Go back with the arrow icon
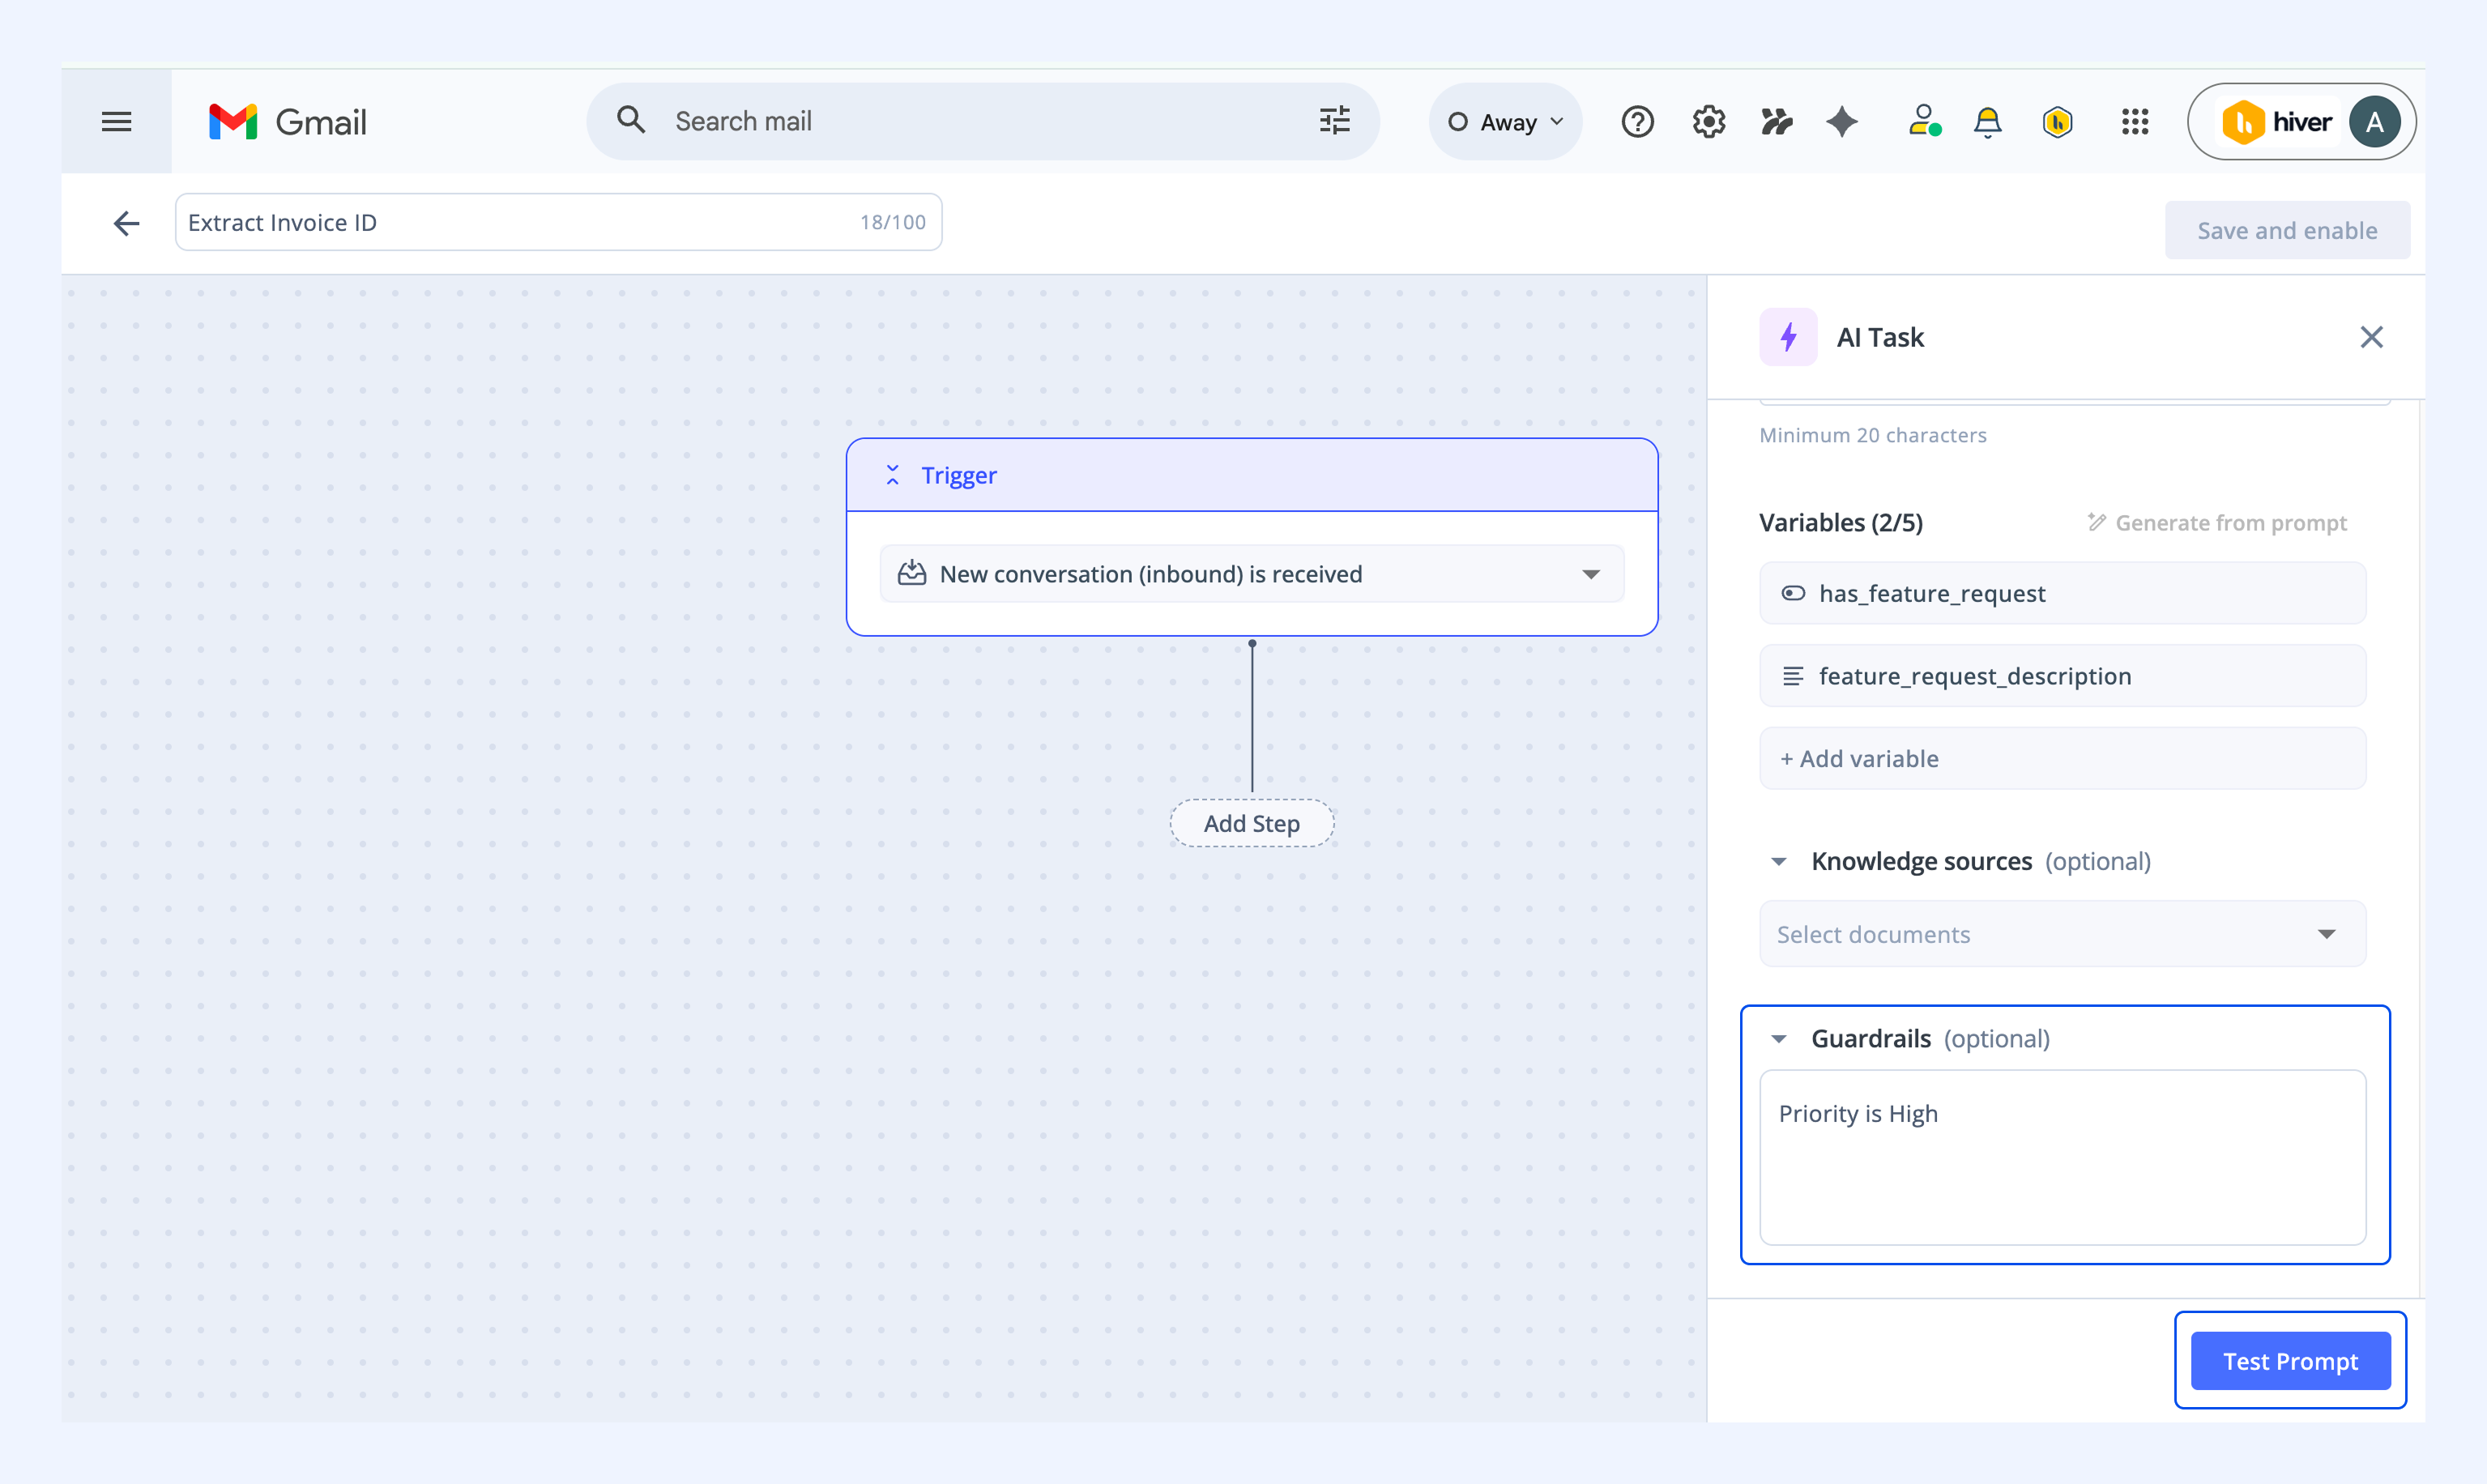The image size is (2487, 1484). [x=126, y=223]
